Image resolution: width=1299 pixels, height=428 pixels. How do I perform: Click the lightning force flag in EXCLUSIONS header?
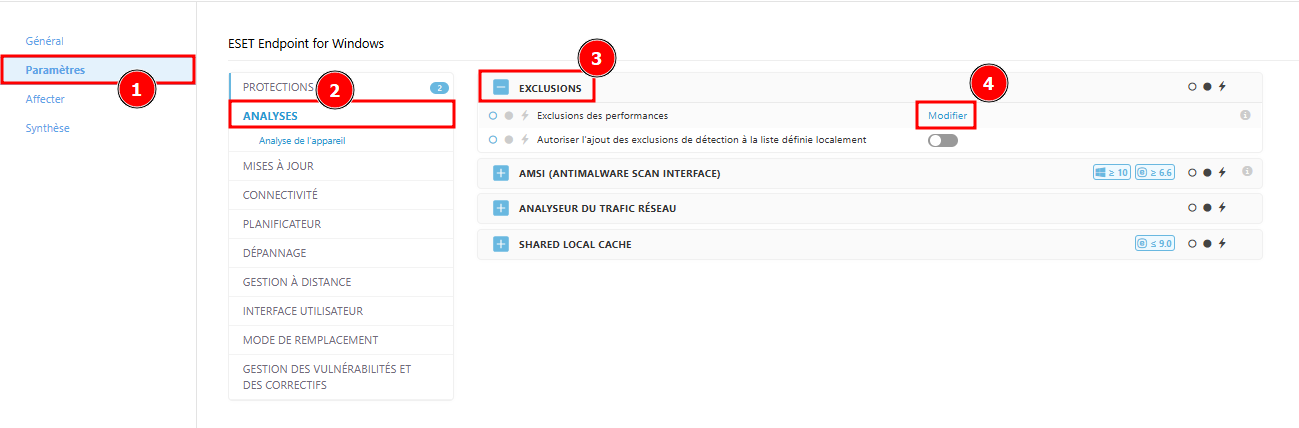click(x=1222, y=87)
